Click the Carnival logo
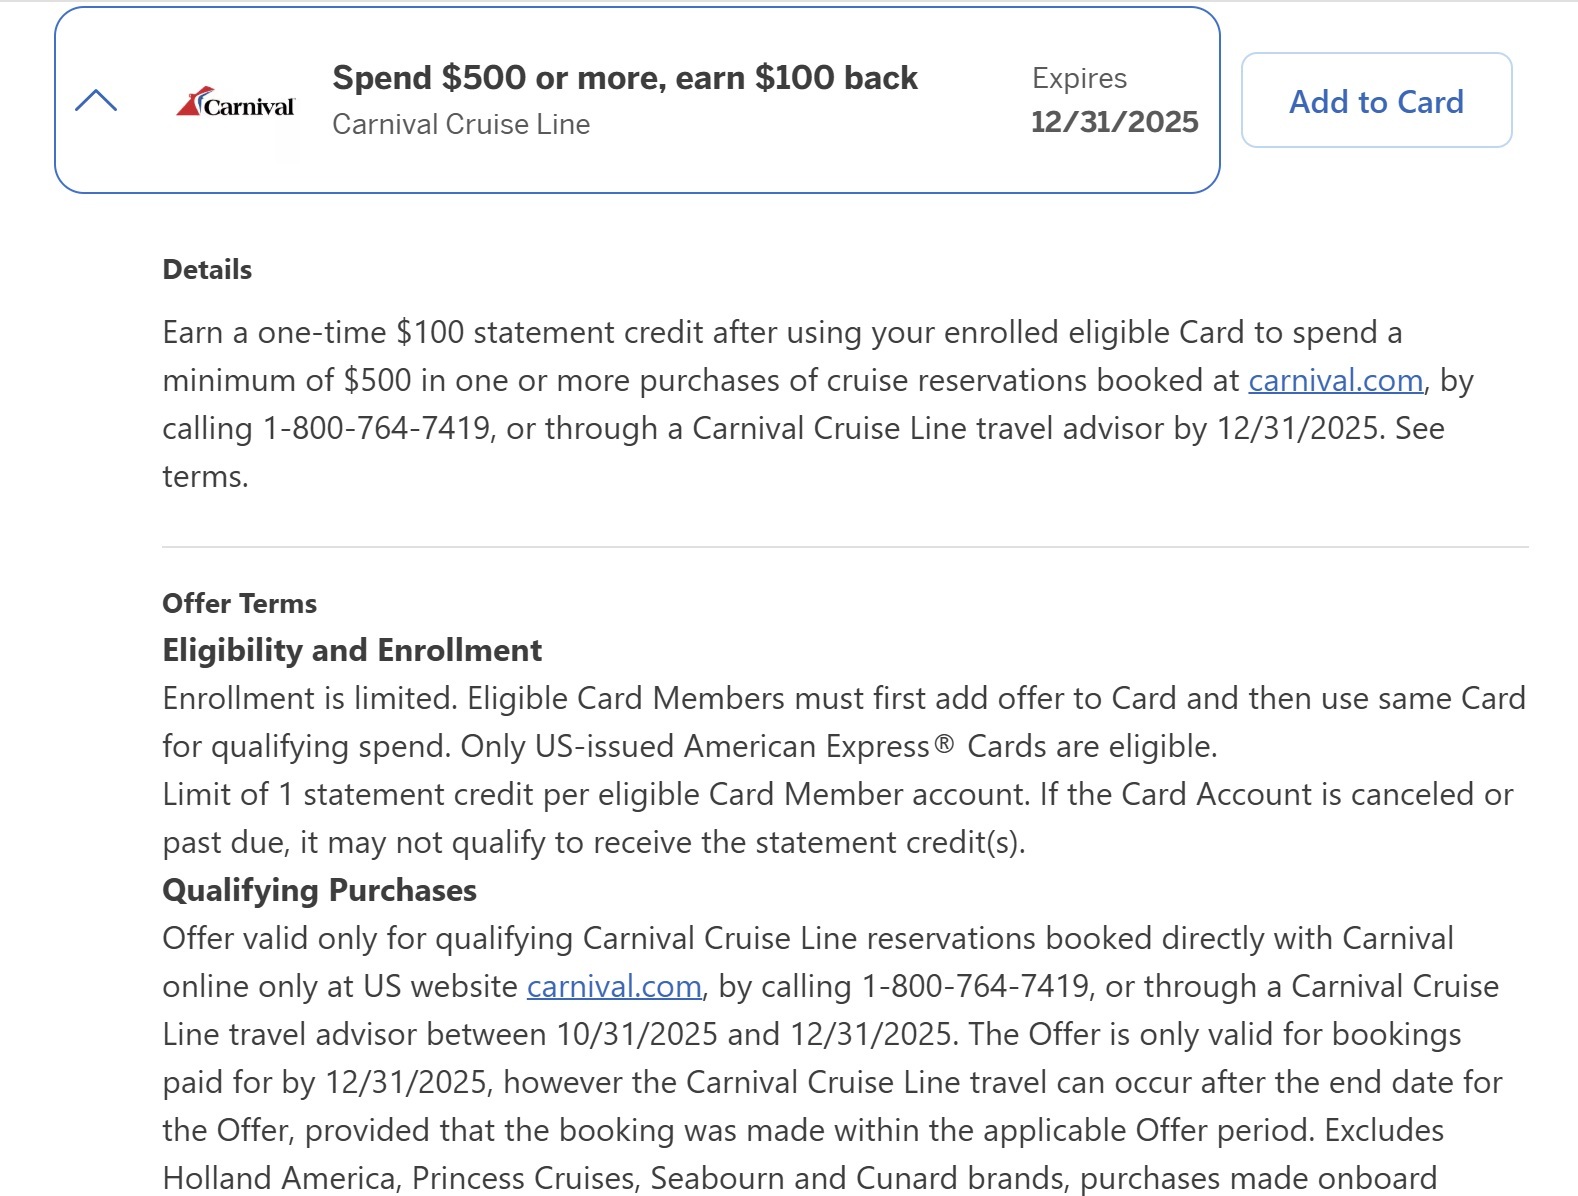Viewport: 1578px width, 1196px height. pos(236,103)
